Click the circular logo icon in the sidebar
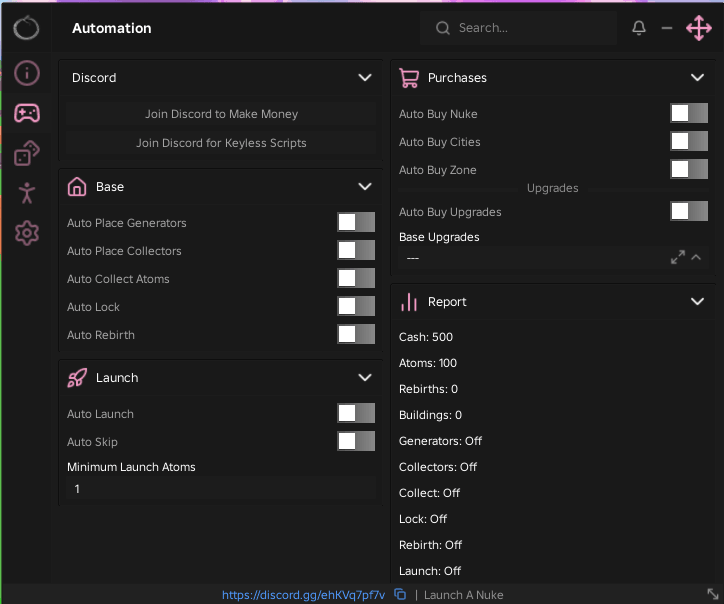Image resolution: width=724 pixels, height=604 pixels. 26,28
